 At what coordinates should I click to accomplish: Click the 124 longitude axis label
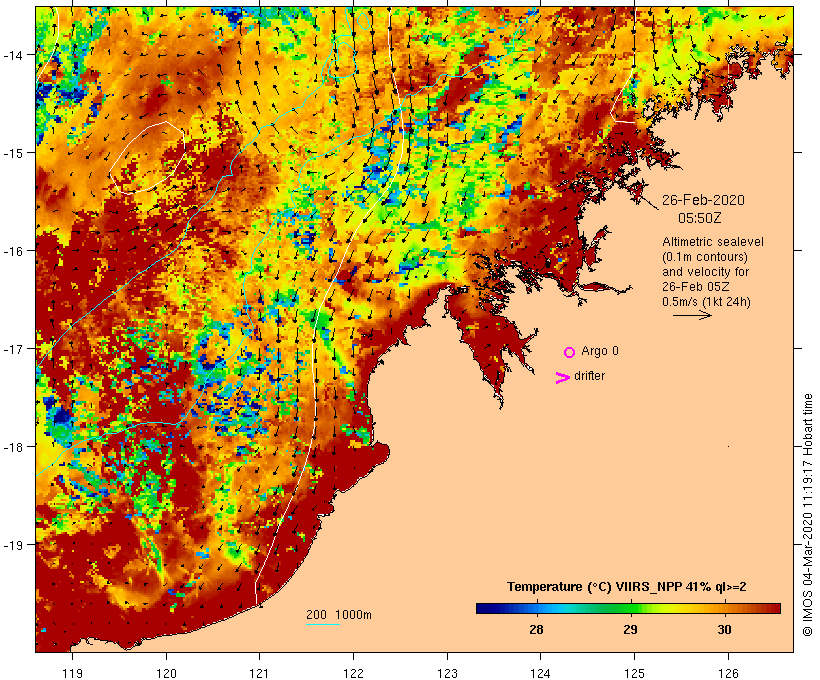click(541, 673)
